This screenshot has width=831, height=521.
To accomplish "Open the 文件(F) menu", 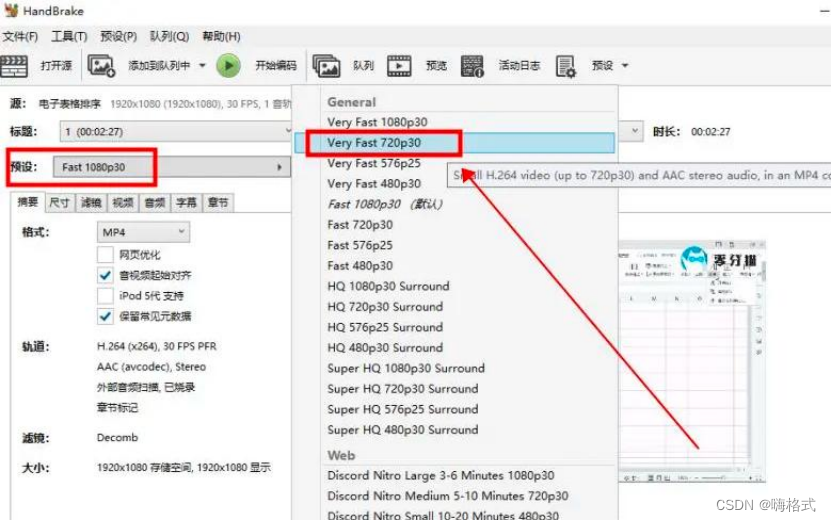I will (x=20, y=37).
